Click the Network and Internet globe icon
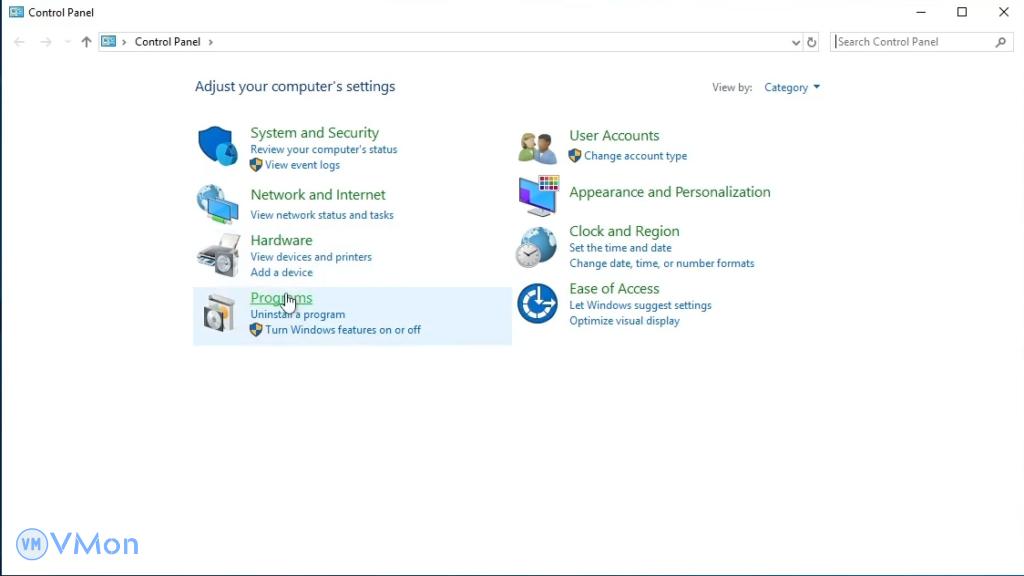The width and height of the screenshot is (1024, 576). 217,204
